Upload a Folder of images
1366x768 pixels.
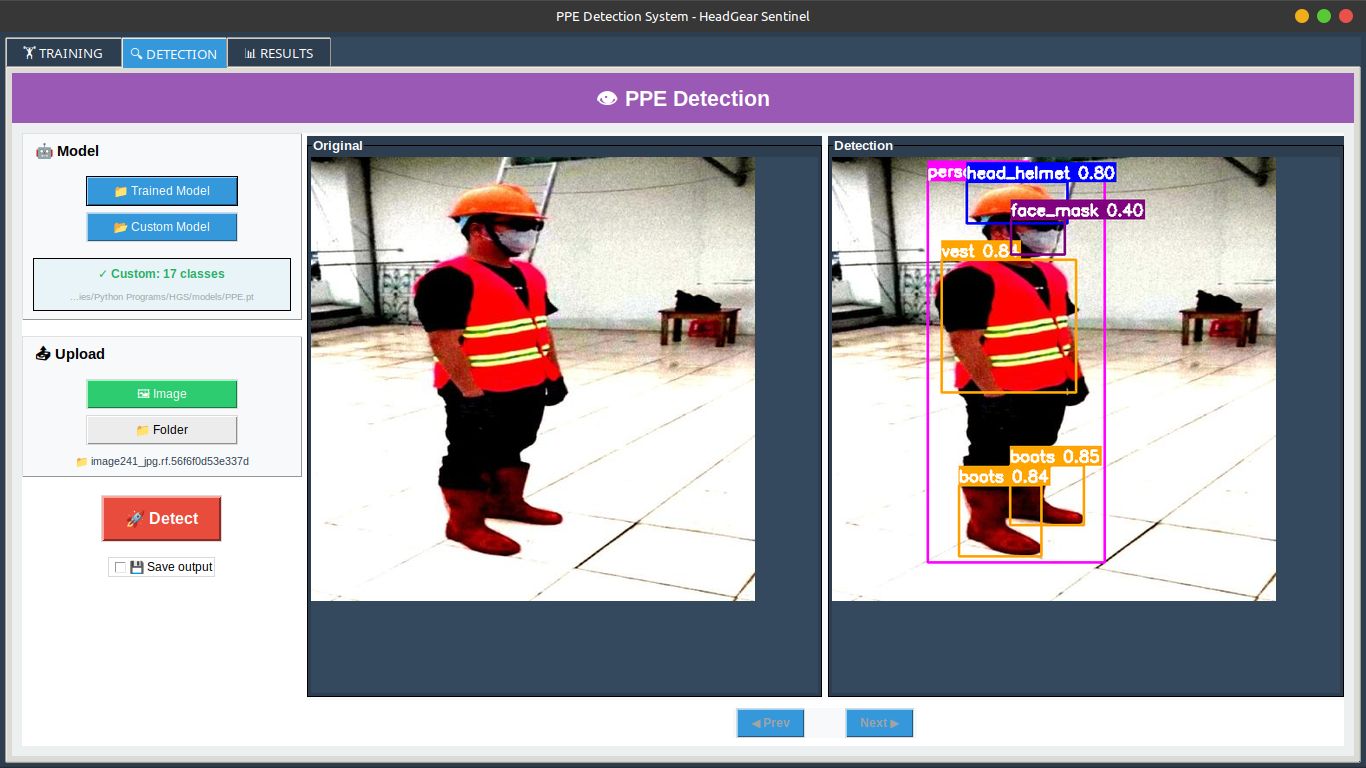pyautogui.click(x=162, y=430)
